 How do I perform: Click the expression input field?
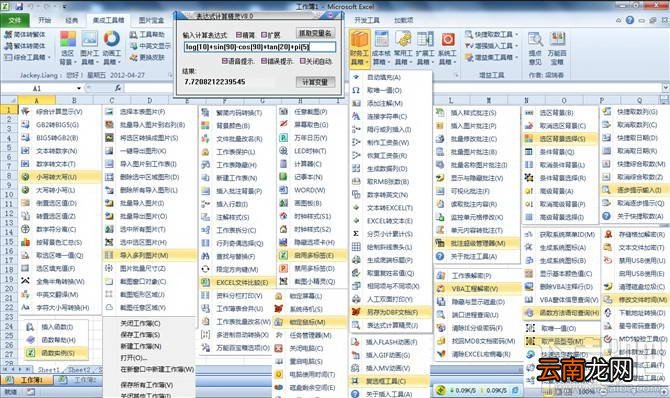(x=260, y=47)
